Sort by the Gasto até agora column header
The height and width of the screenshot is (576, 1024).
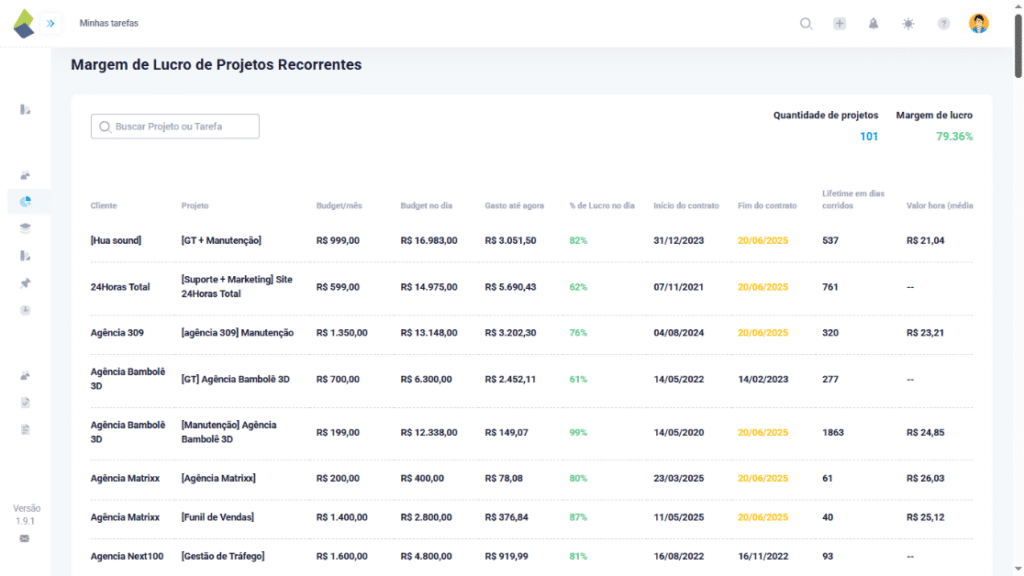tap(514, 206)
